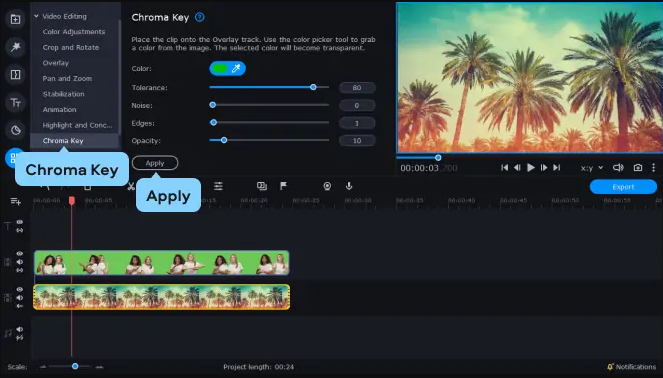The height and width of the screenshot is (378, 663).
Task: Open the Stickers clock-shaped tab
Action: [x=15, y=130]
